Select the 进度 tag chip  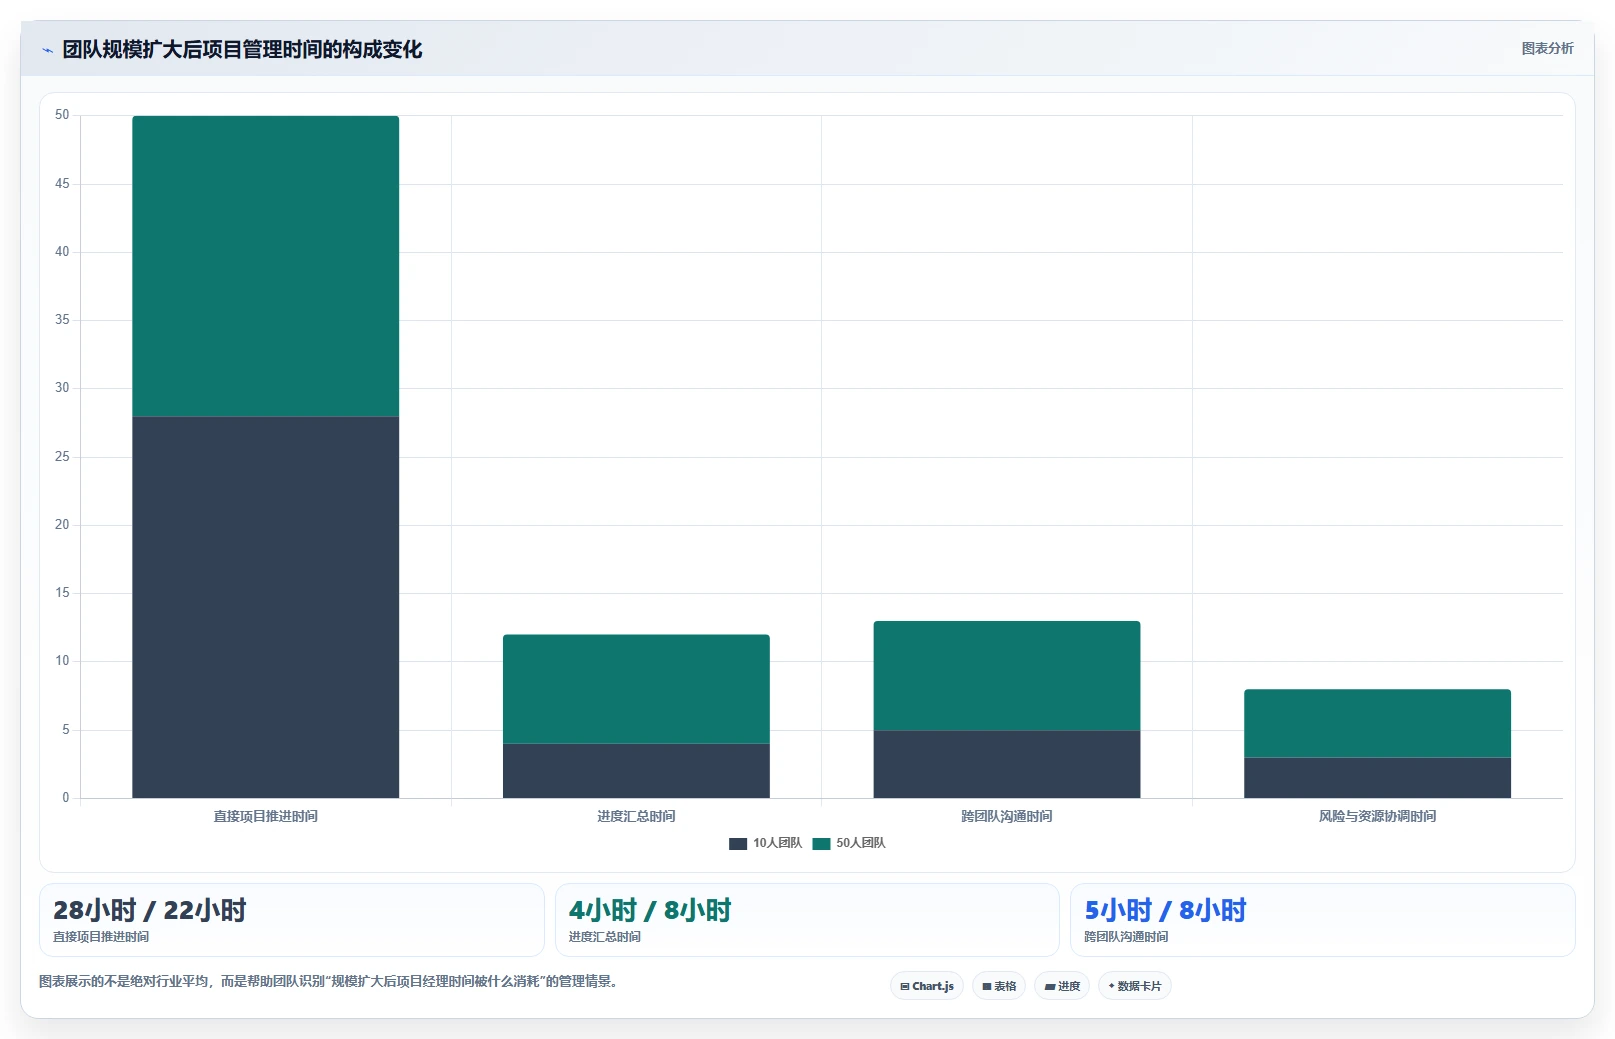1062,986
